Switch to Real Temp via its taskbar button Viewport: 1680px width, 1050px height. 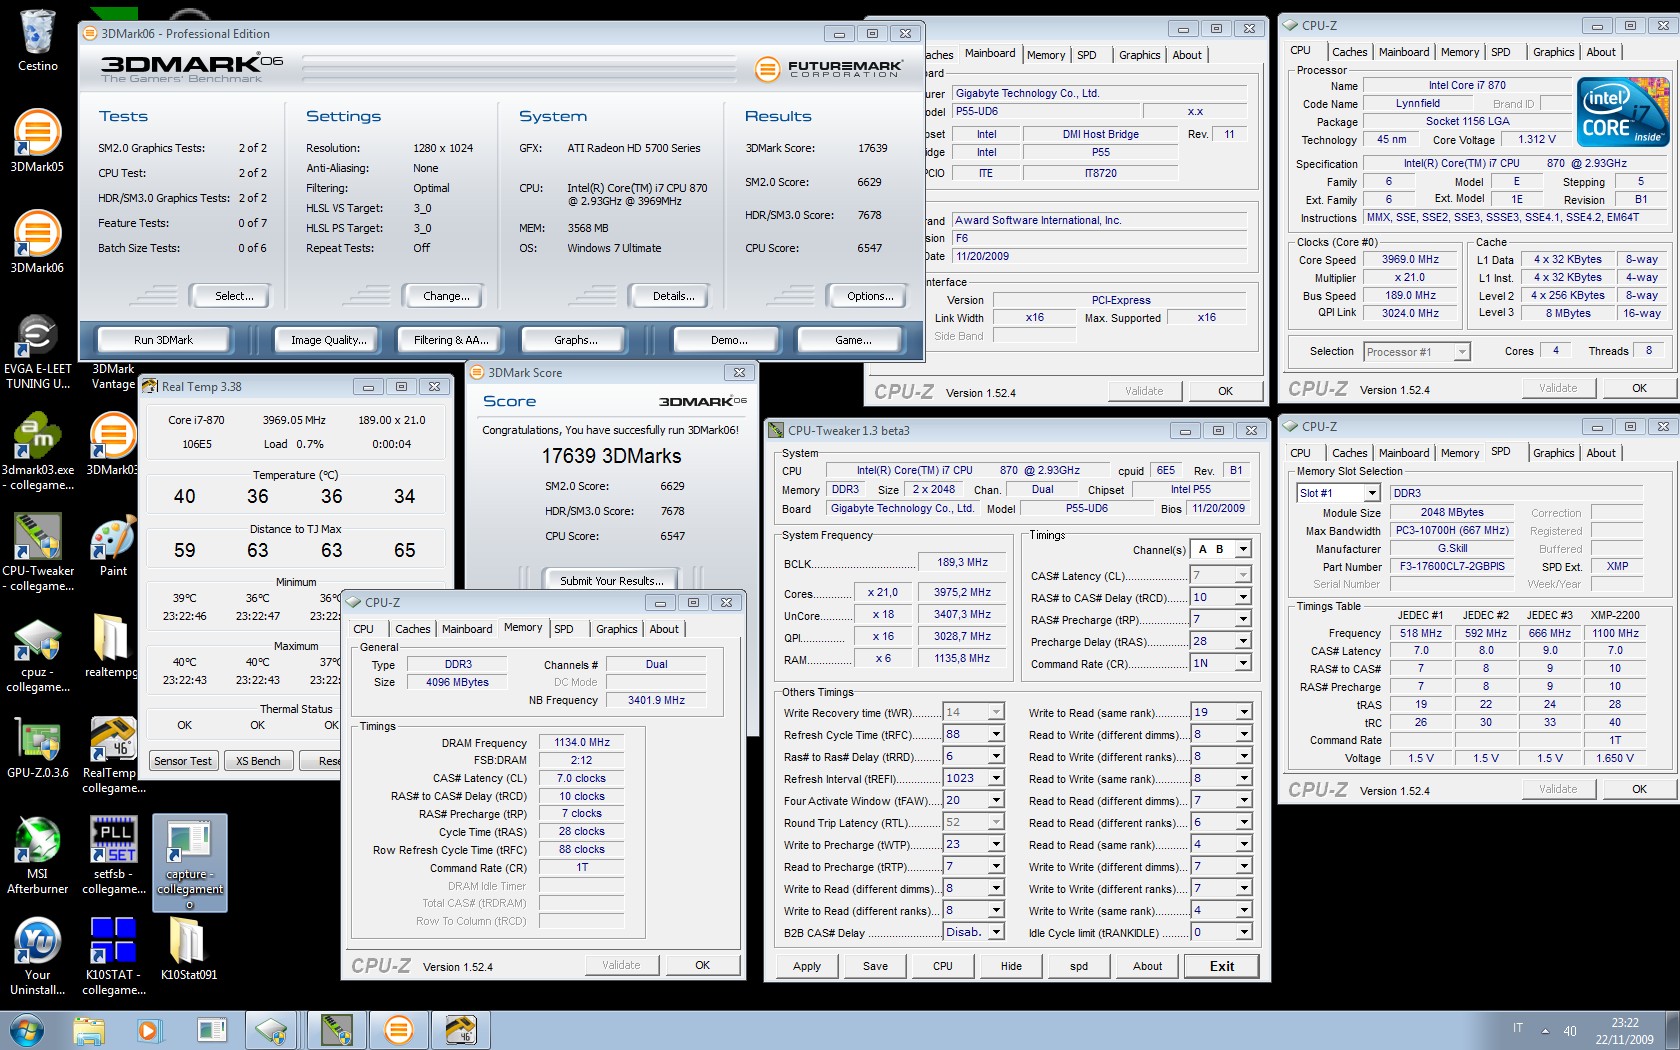(460, 1030)
